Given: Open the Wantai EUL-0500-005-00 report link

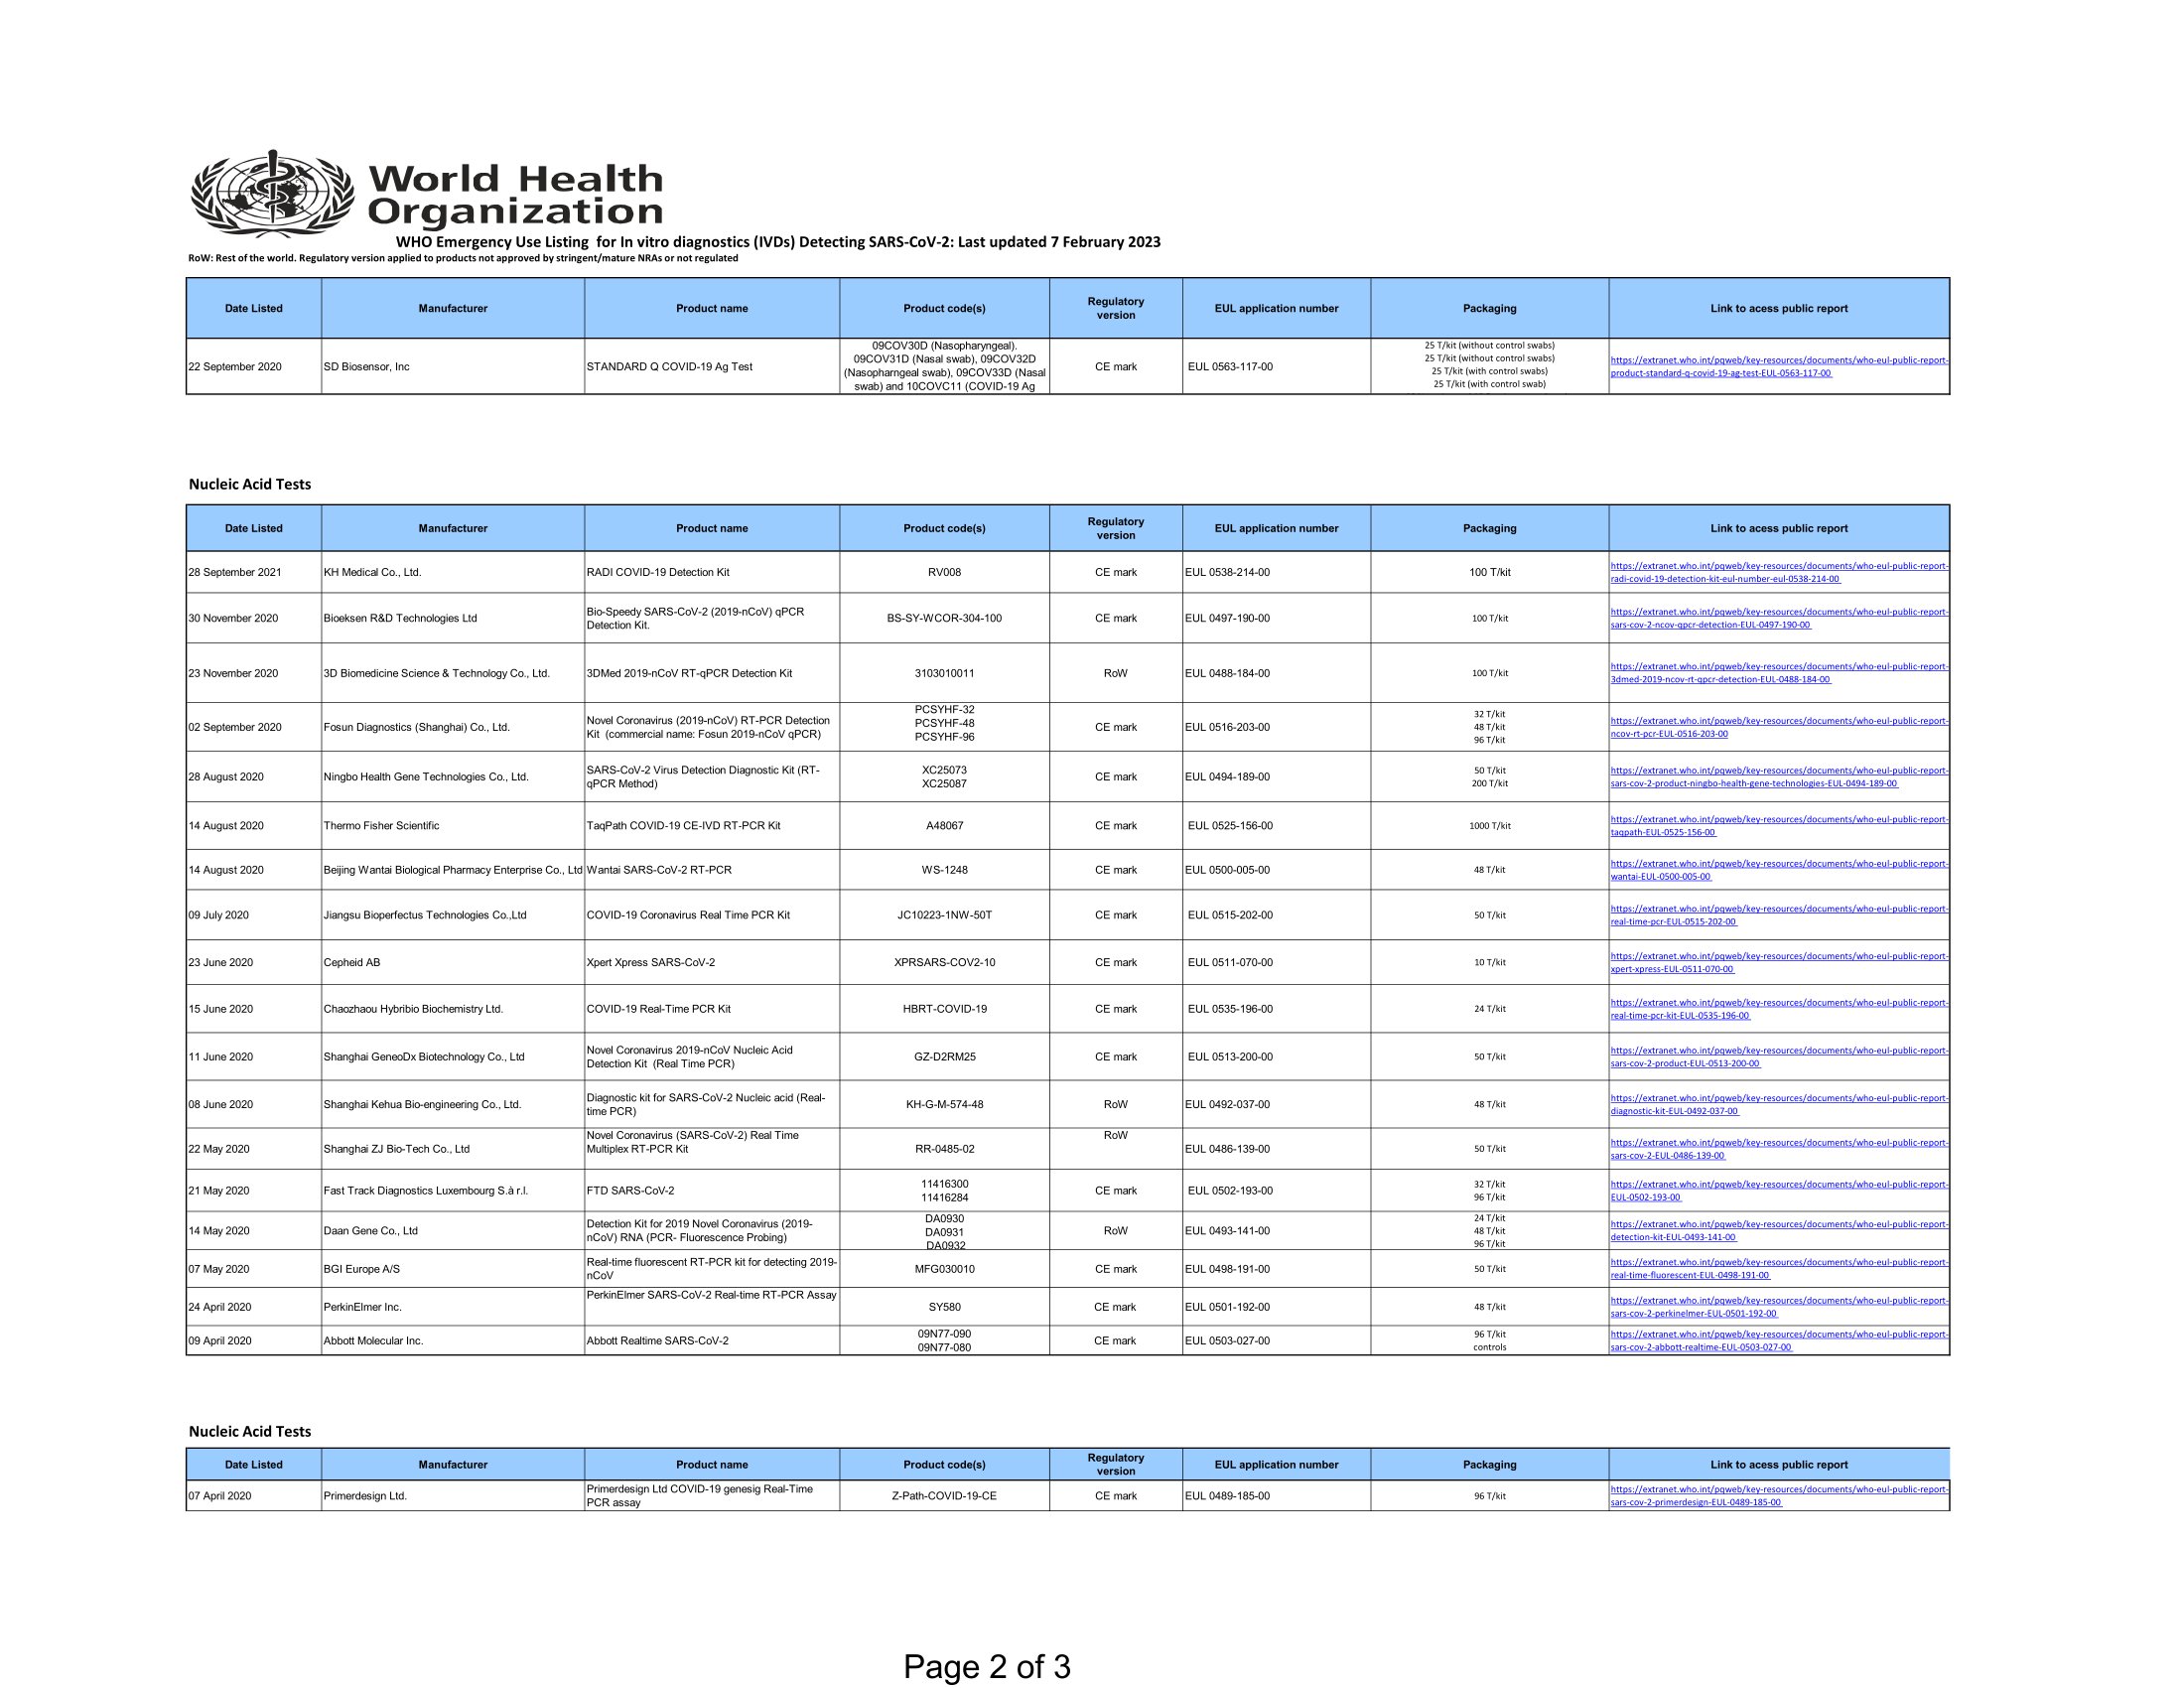Looking at the screenshot, I should 1779,870.
